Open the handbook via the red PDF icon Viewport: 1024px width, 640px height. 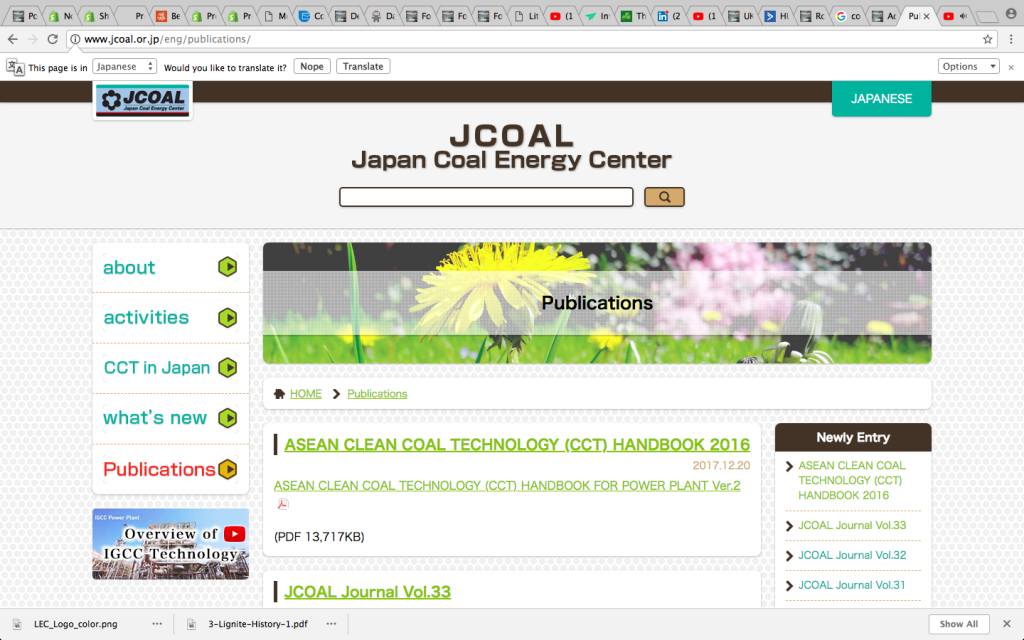pos(283,504)
